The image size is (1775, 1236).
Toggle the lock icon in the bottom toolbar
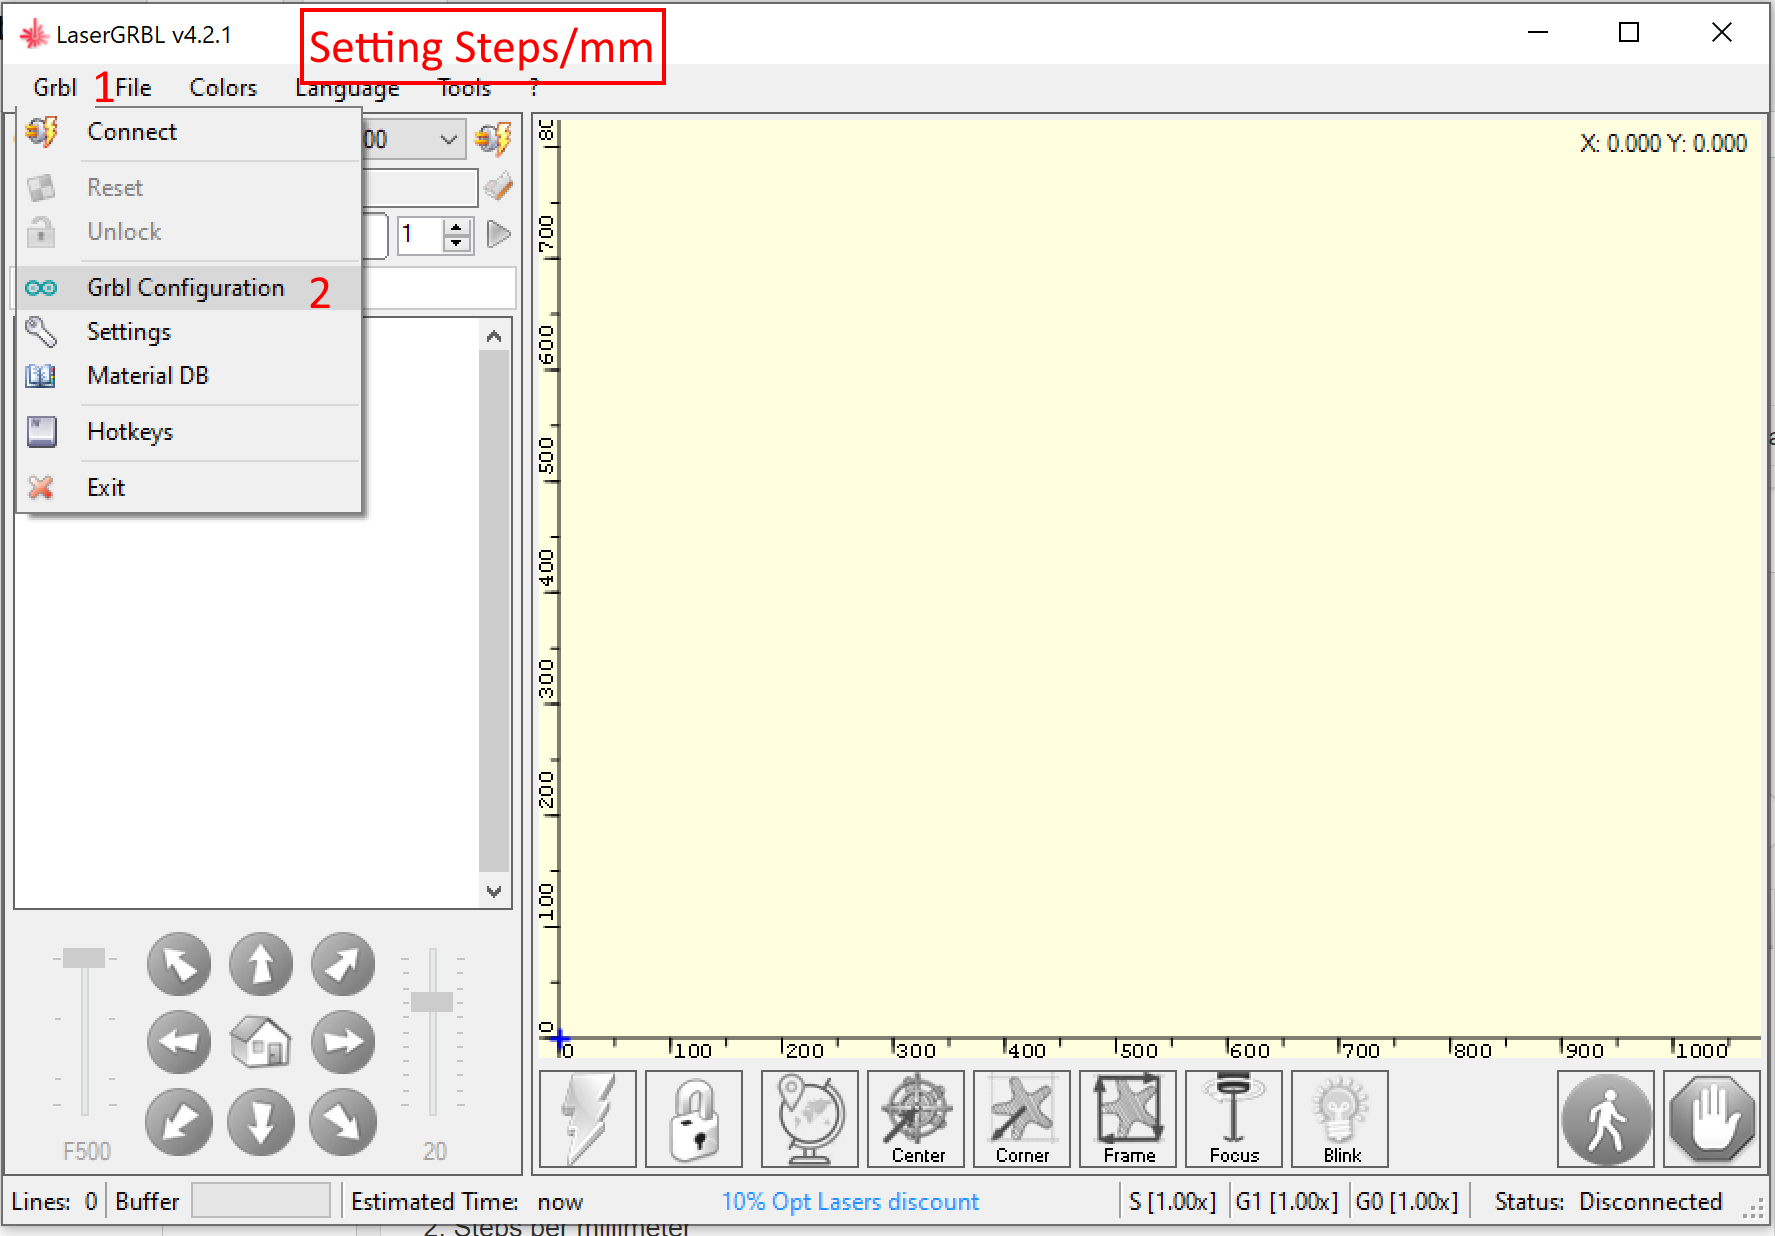(x=692, y=1118)
